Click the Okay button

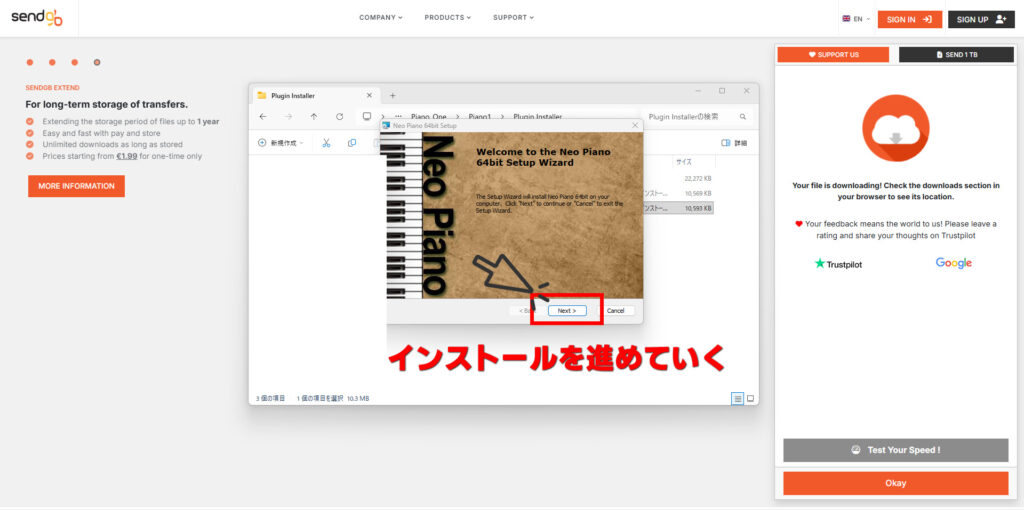point(895,483)
